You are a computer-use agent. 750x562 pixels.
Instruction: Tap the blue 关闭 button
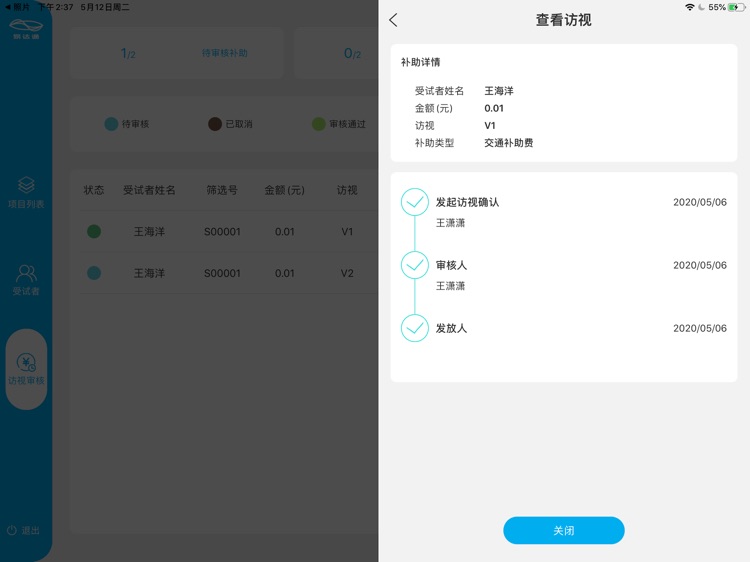point(563,530)
